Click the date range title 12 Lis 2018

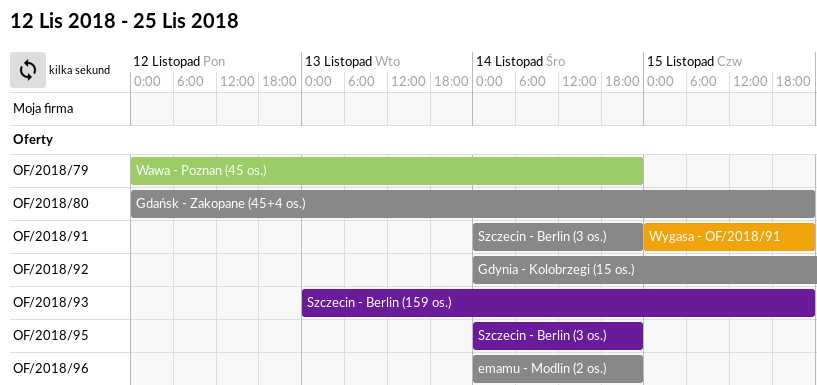pos(63,21)
